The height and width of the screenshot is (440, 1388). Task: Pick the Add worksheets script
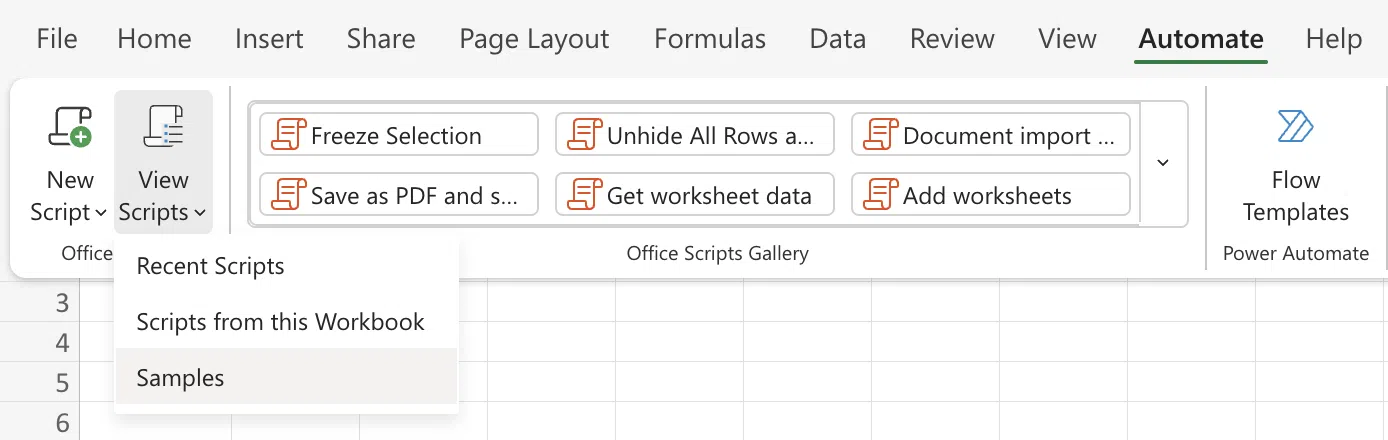click(x=990, y=195)
